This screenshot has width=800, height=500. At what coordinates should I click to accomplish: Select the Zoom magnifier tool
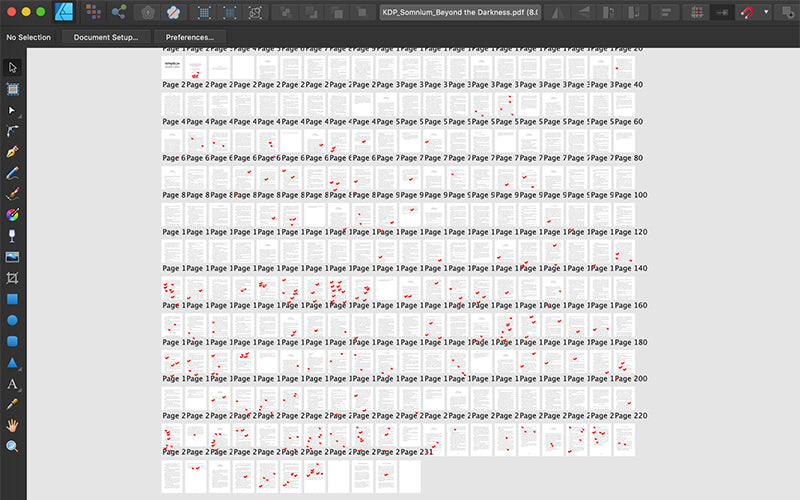point(13,446)
